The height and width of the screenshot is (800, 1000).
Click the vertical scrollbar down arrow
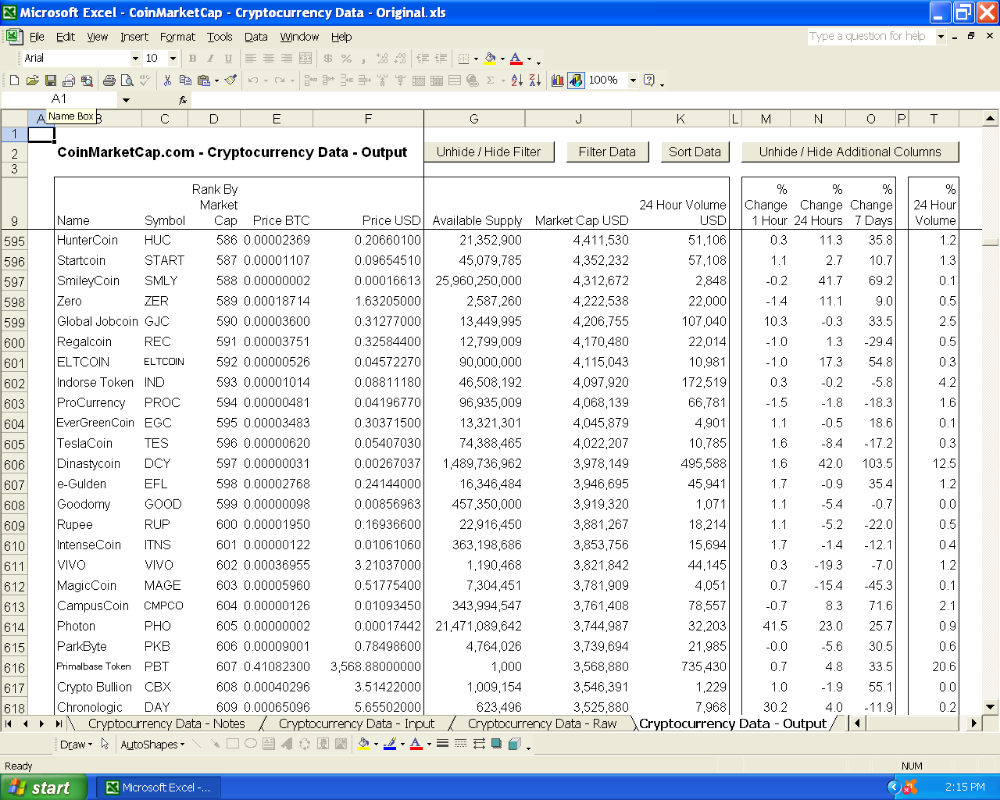pos(990,707)
